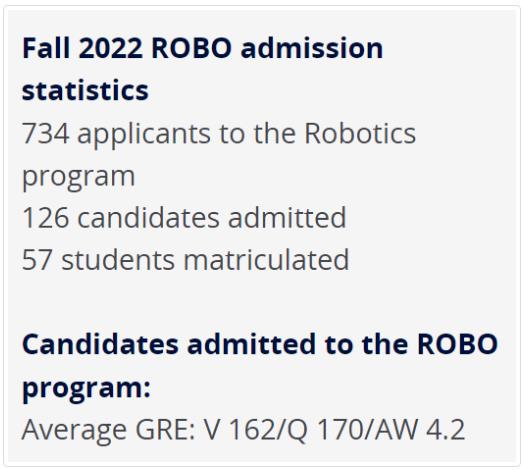
Task: Click the year '2022' in the heading
Action: [111, 48]
